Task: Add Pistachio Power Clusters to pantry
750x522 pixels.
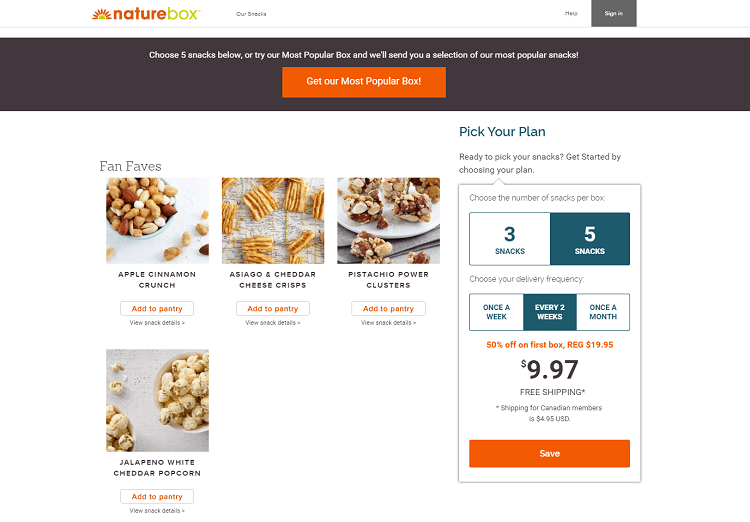Action: click(388, 309)
